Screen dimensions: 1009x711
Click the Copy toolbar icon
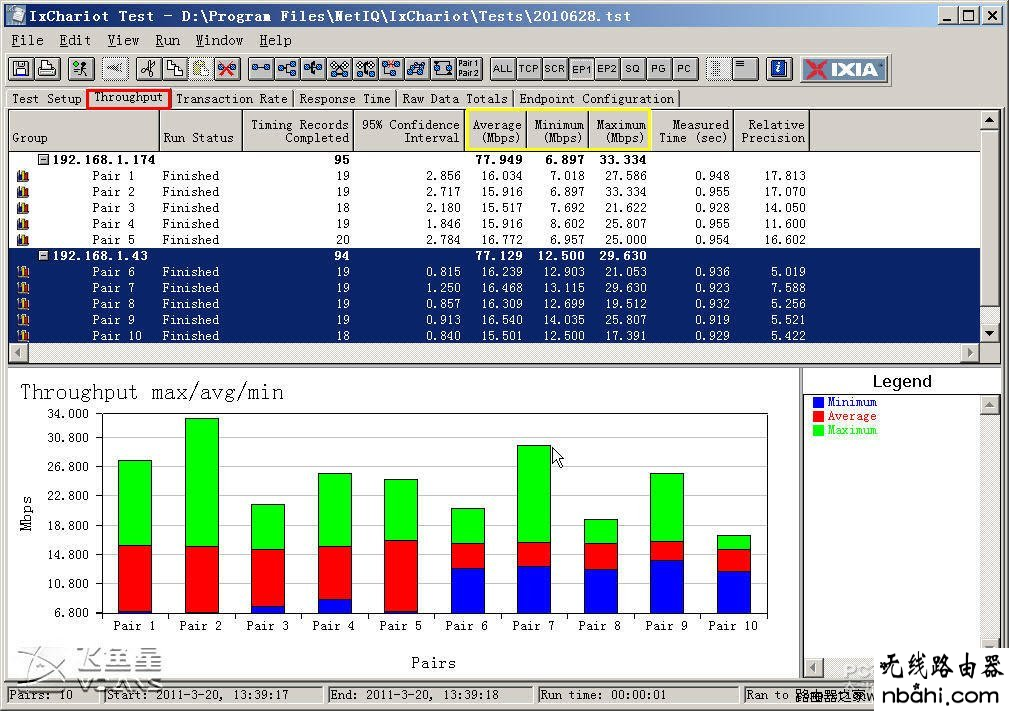tap(174, 68)
